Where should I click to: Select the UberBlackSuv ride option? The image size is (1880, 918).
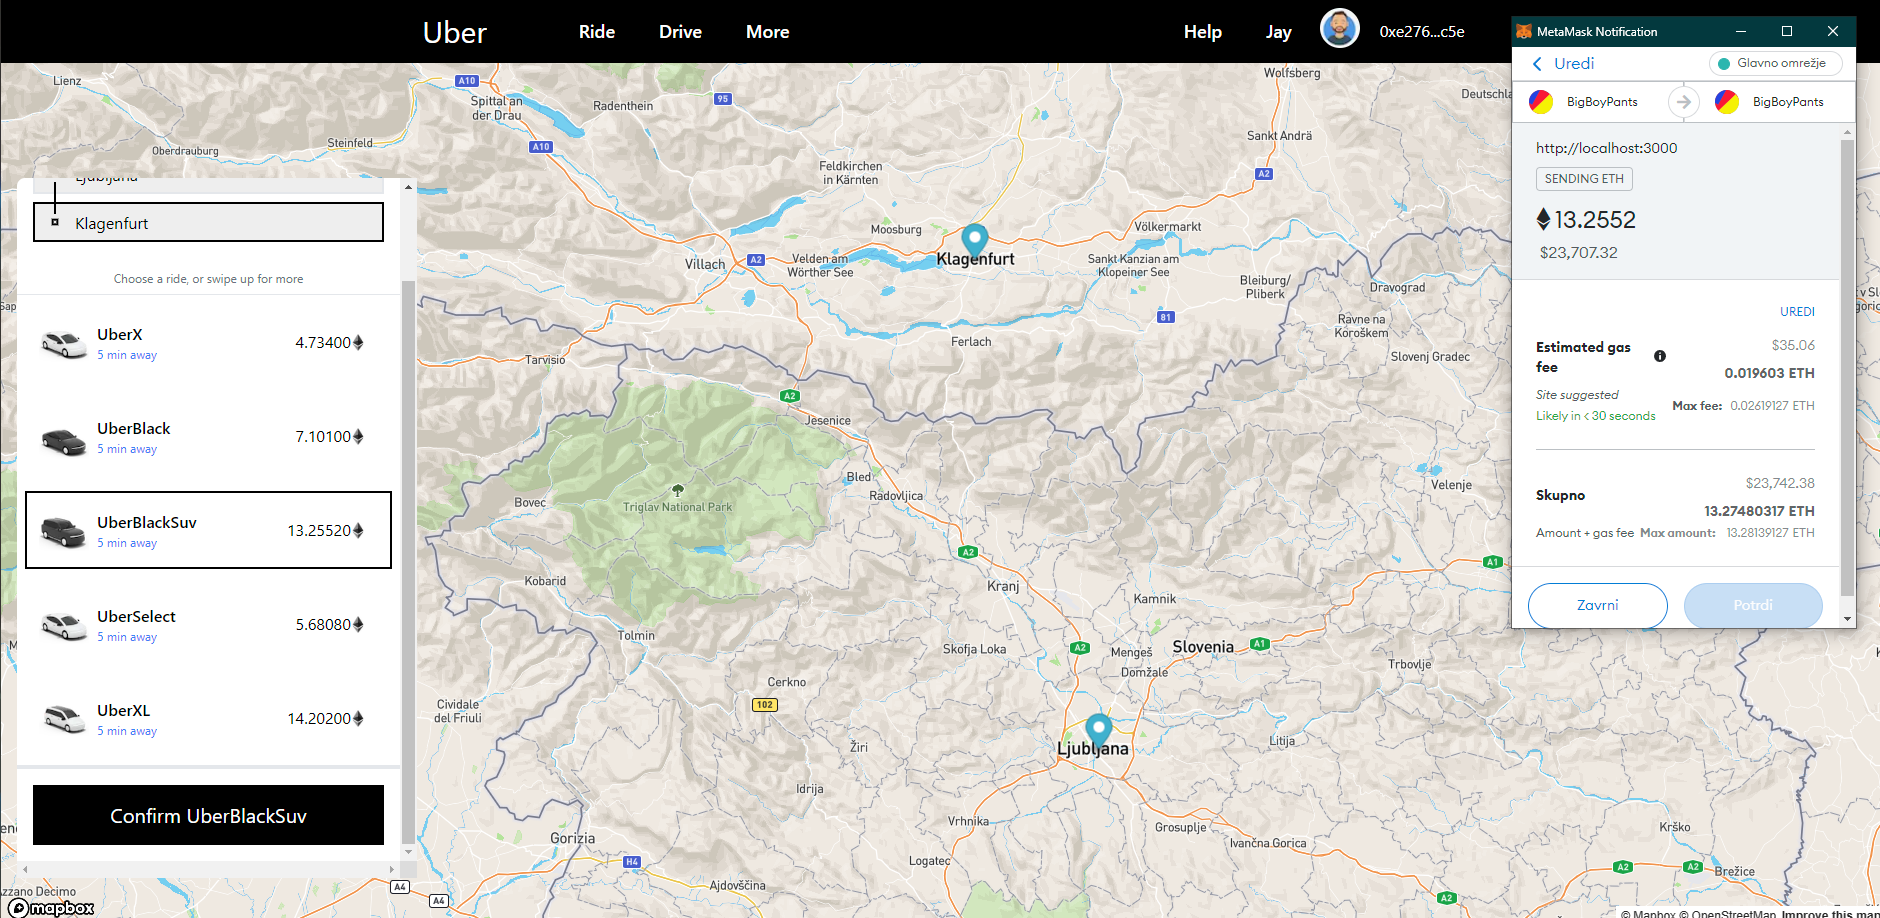click(x=208, y=530)
